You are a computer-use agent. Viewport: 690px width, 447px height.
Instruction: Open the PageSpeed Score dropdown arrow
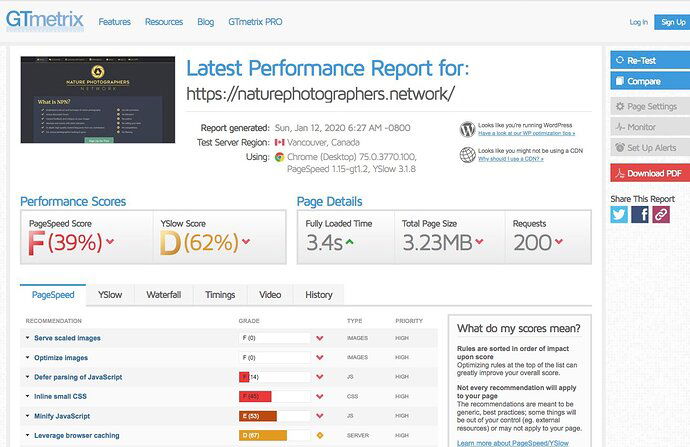click(109, 241)
